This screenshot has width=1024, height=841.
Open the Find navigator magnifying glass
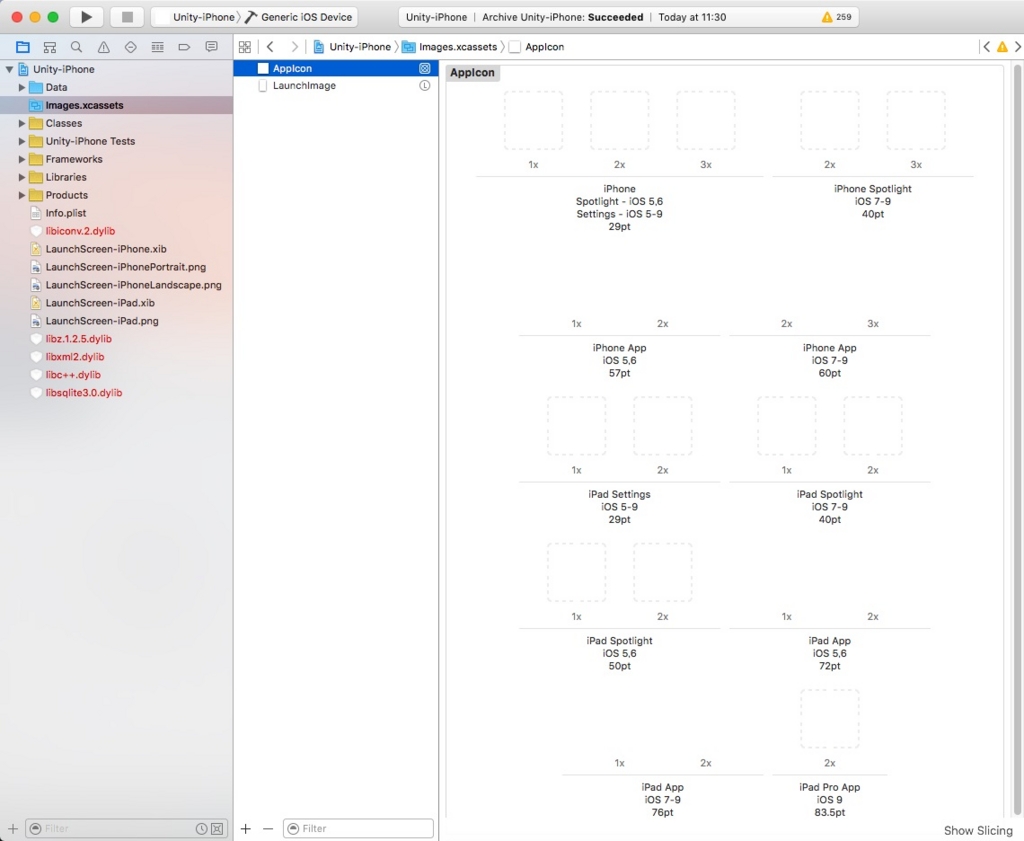pyautogui.click(x=76, y=46)
